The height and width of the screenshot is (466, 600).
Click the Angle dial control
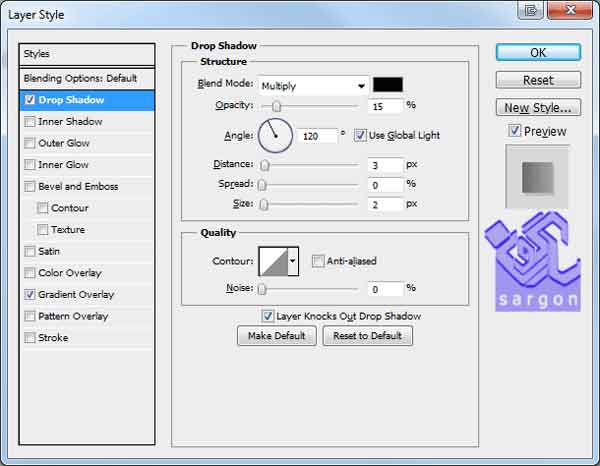(x=275, y=135)
